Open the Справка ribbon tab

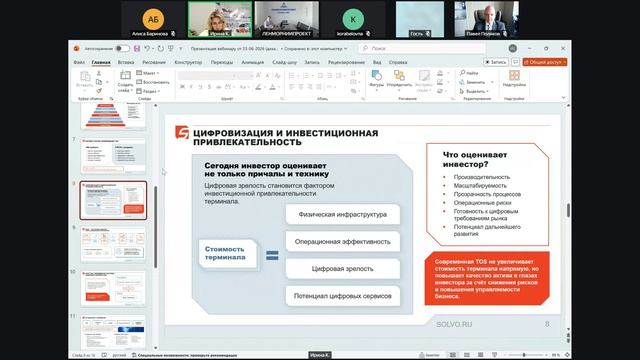[398, 62]
